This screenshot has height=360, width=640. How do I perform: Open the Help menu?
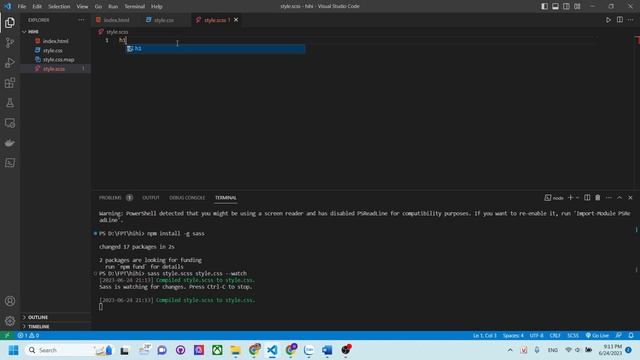(x=157, y=6)
